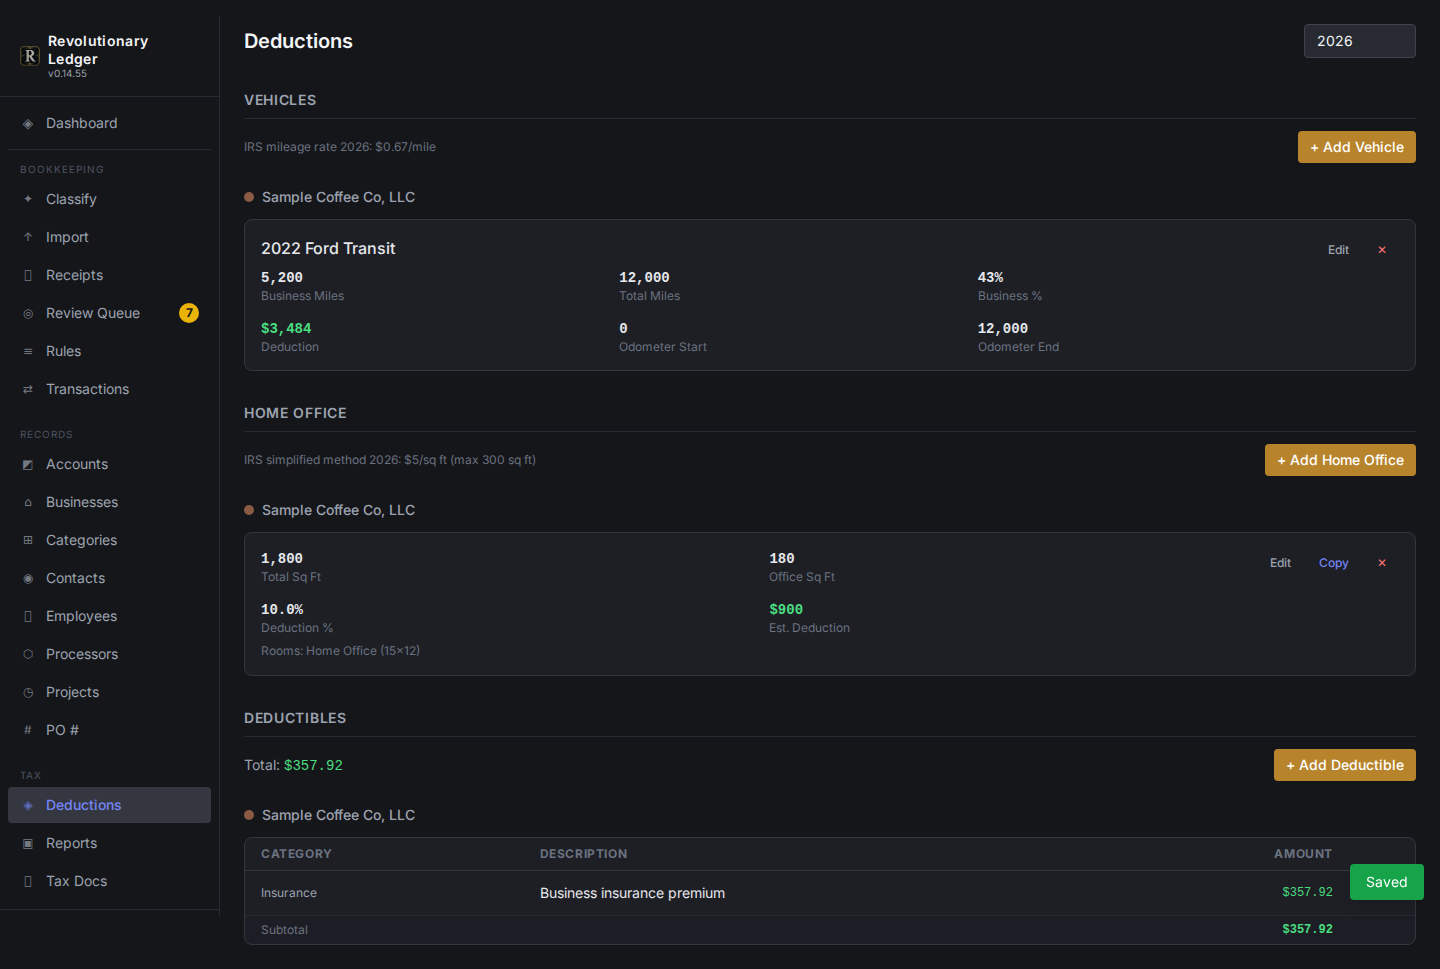Viewport: 1440px width, 969px height.
Task: Copy the home office entry
Action: [x=1333, y=563]
